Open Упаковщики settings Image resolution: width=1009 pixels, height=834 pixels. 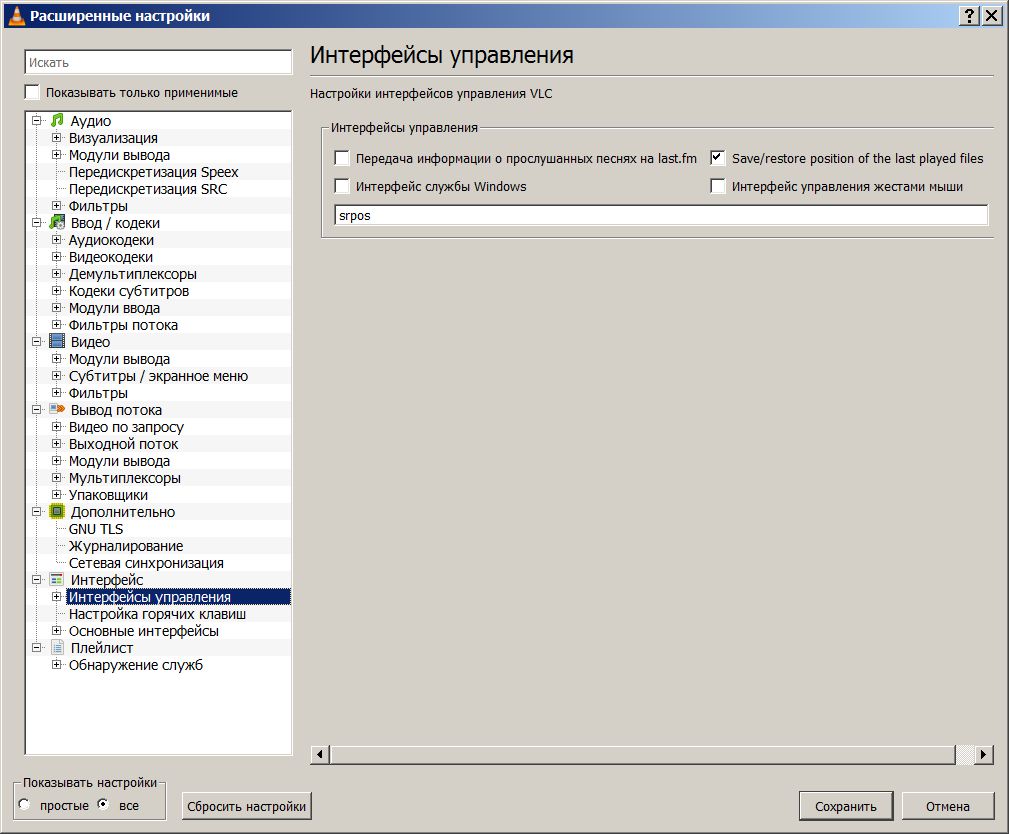click(x=108, y=495)
